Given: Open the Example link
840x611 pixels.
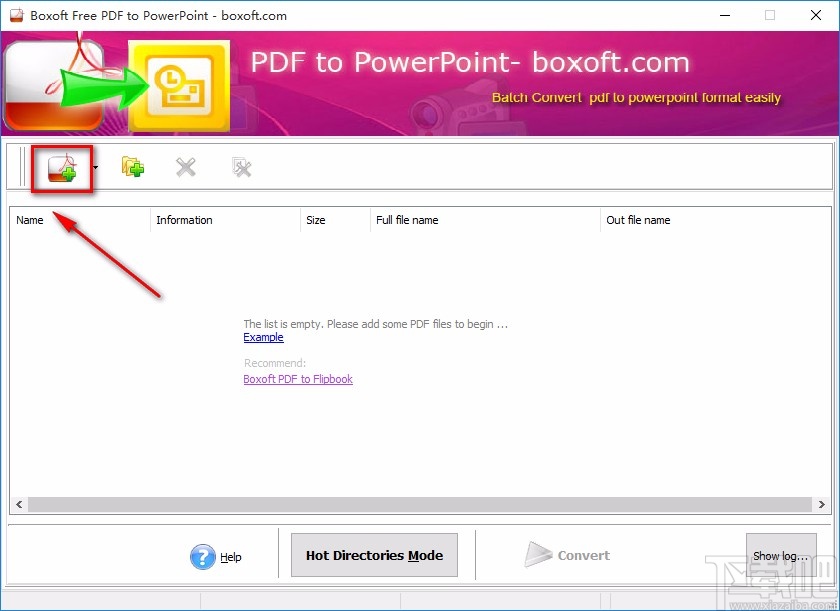Looking at the screenshot, I should (264, 337).
